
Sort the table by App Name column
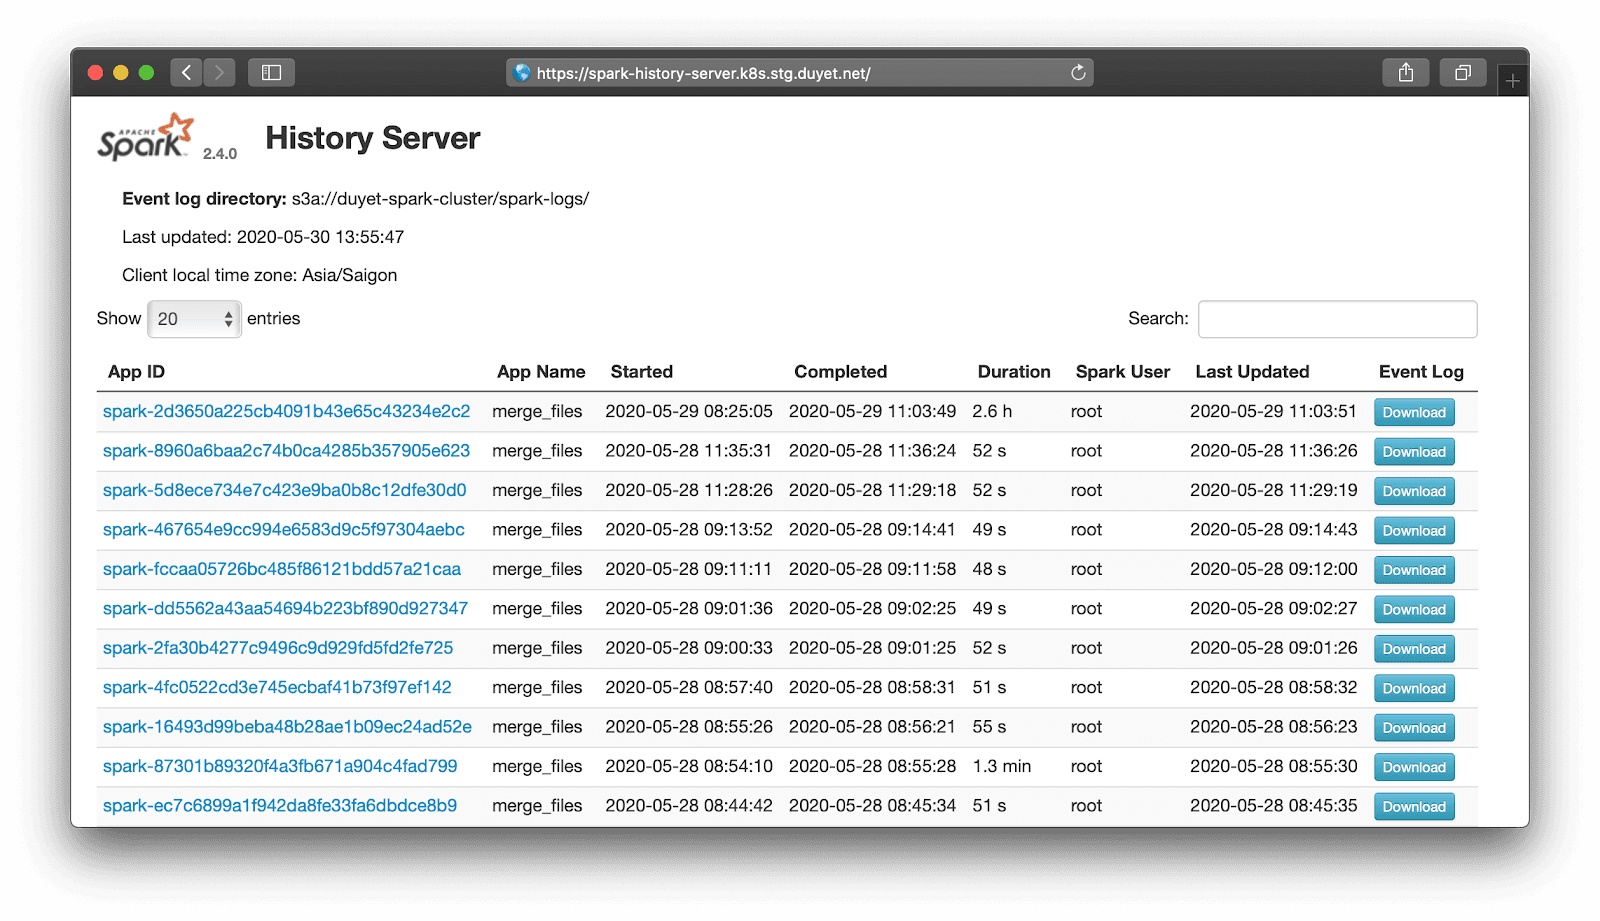pos(541,371)
